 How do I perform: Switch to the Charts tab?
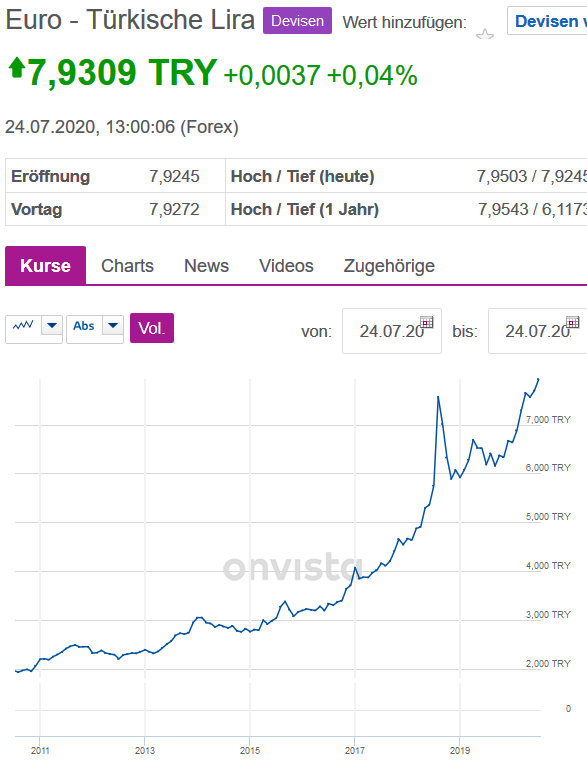tap(127, 266)
